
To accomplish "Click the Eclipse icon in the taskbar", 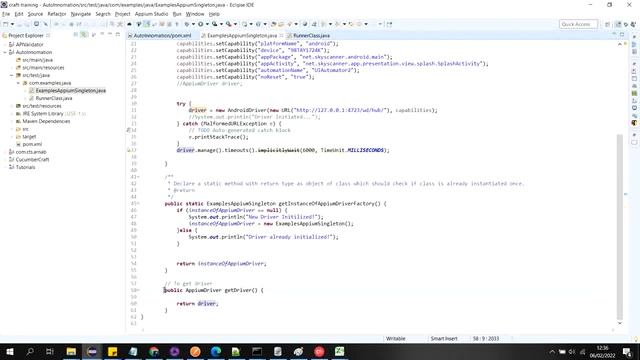I will [92, 351].
